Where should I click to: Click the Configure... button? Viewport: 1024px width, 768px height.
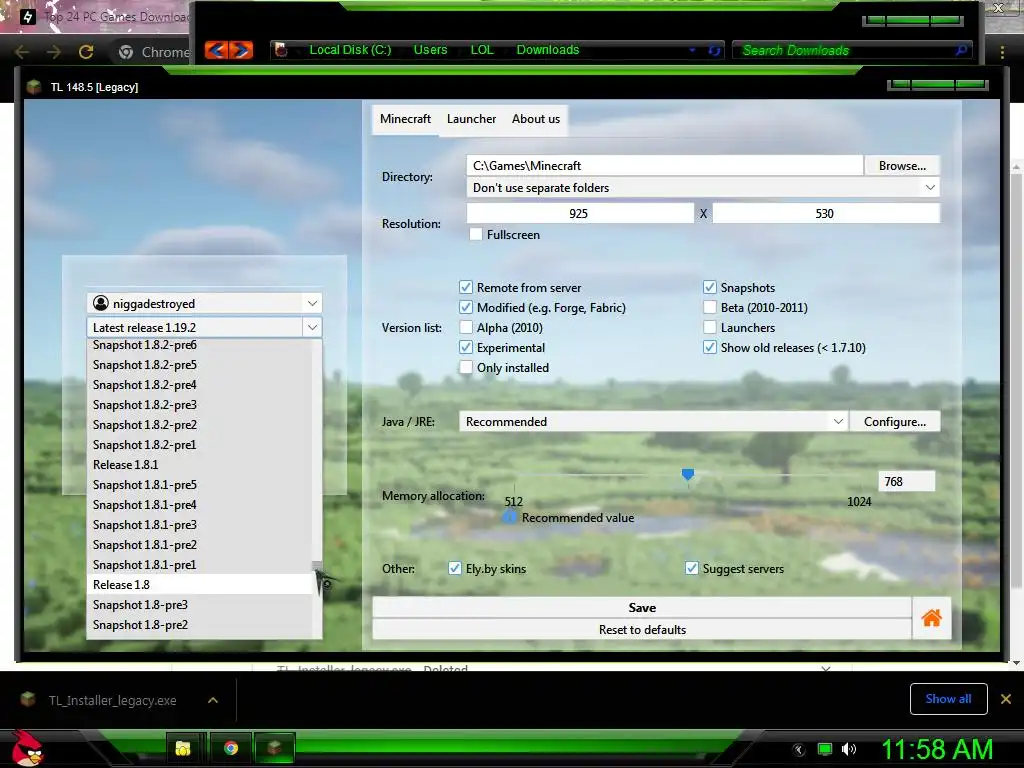pos(895,421)
